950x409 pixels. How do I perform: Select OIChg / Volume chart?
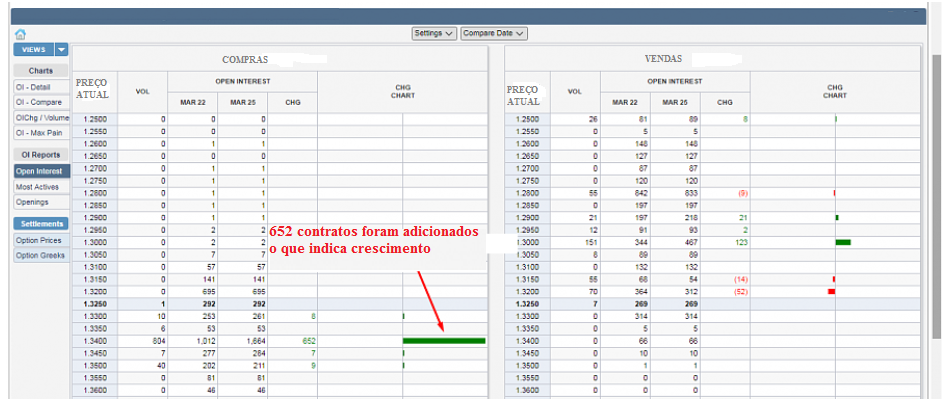(x=42, y=117)
